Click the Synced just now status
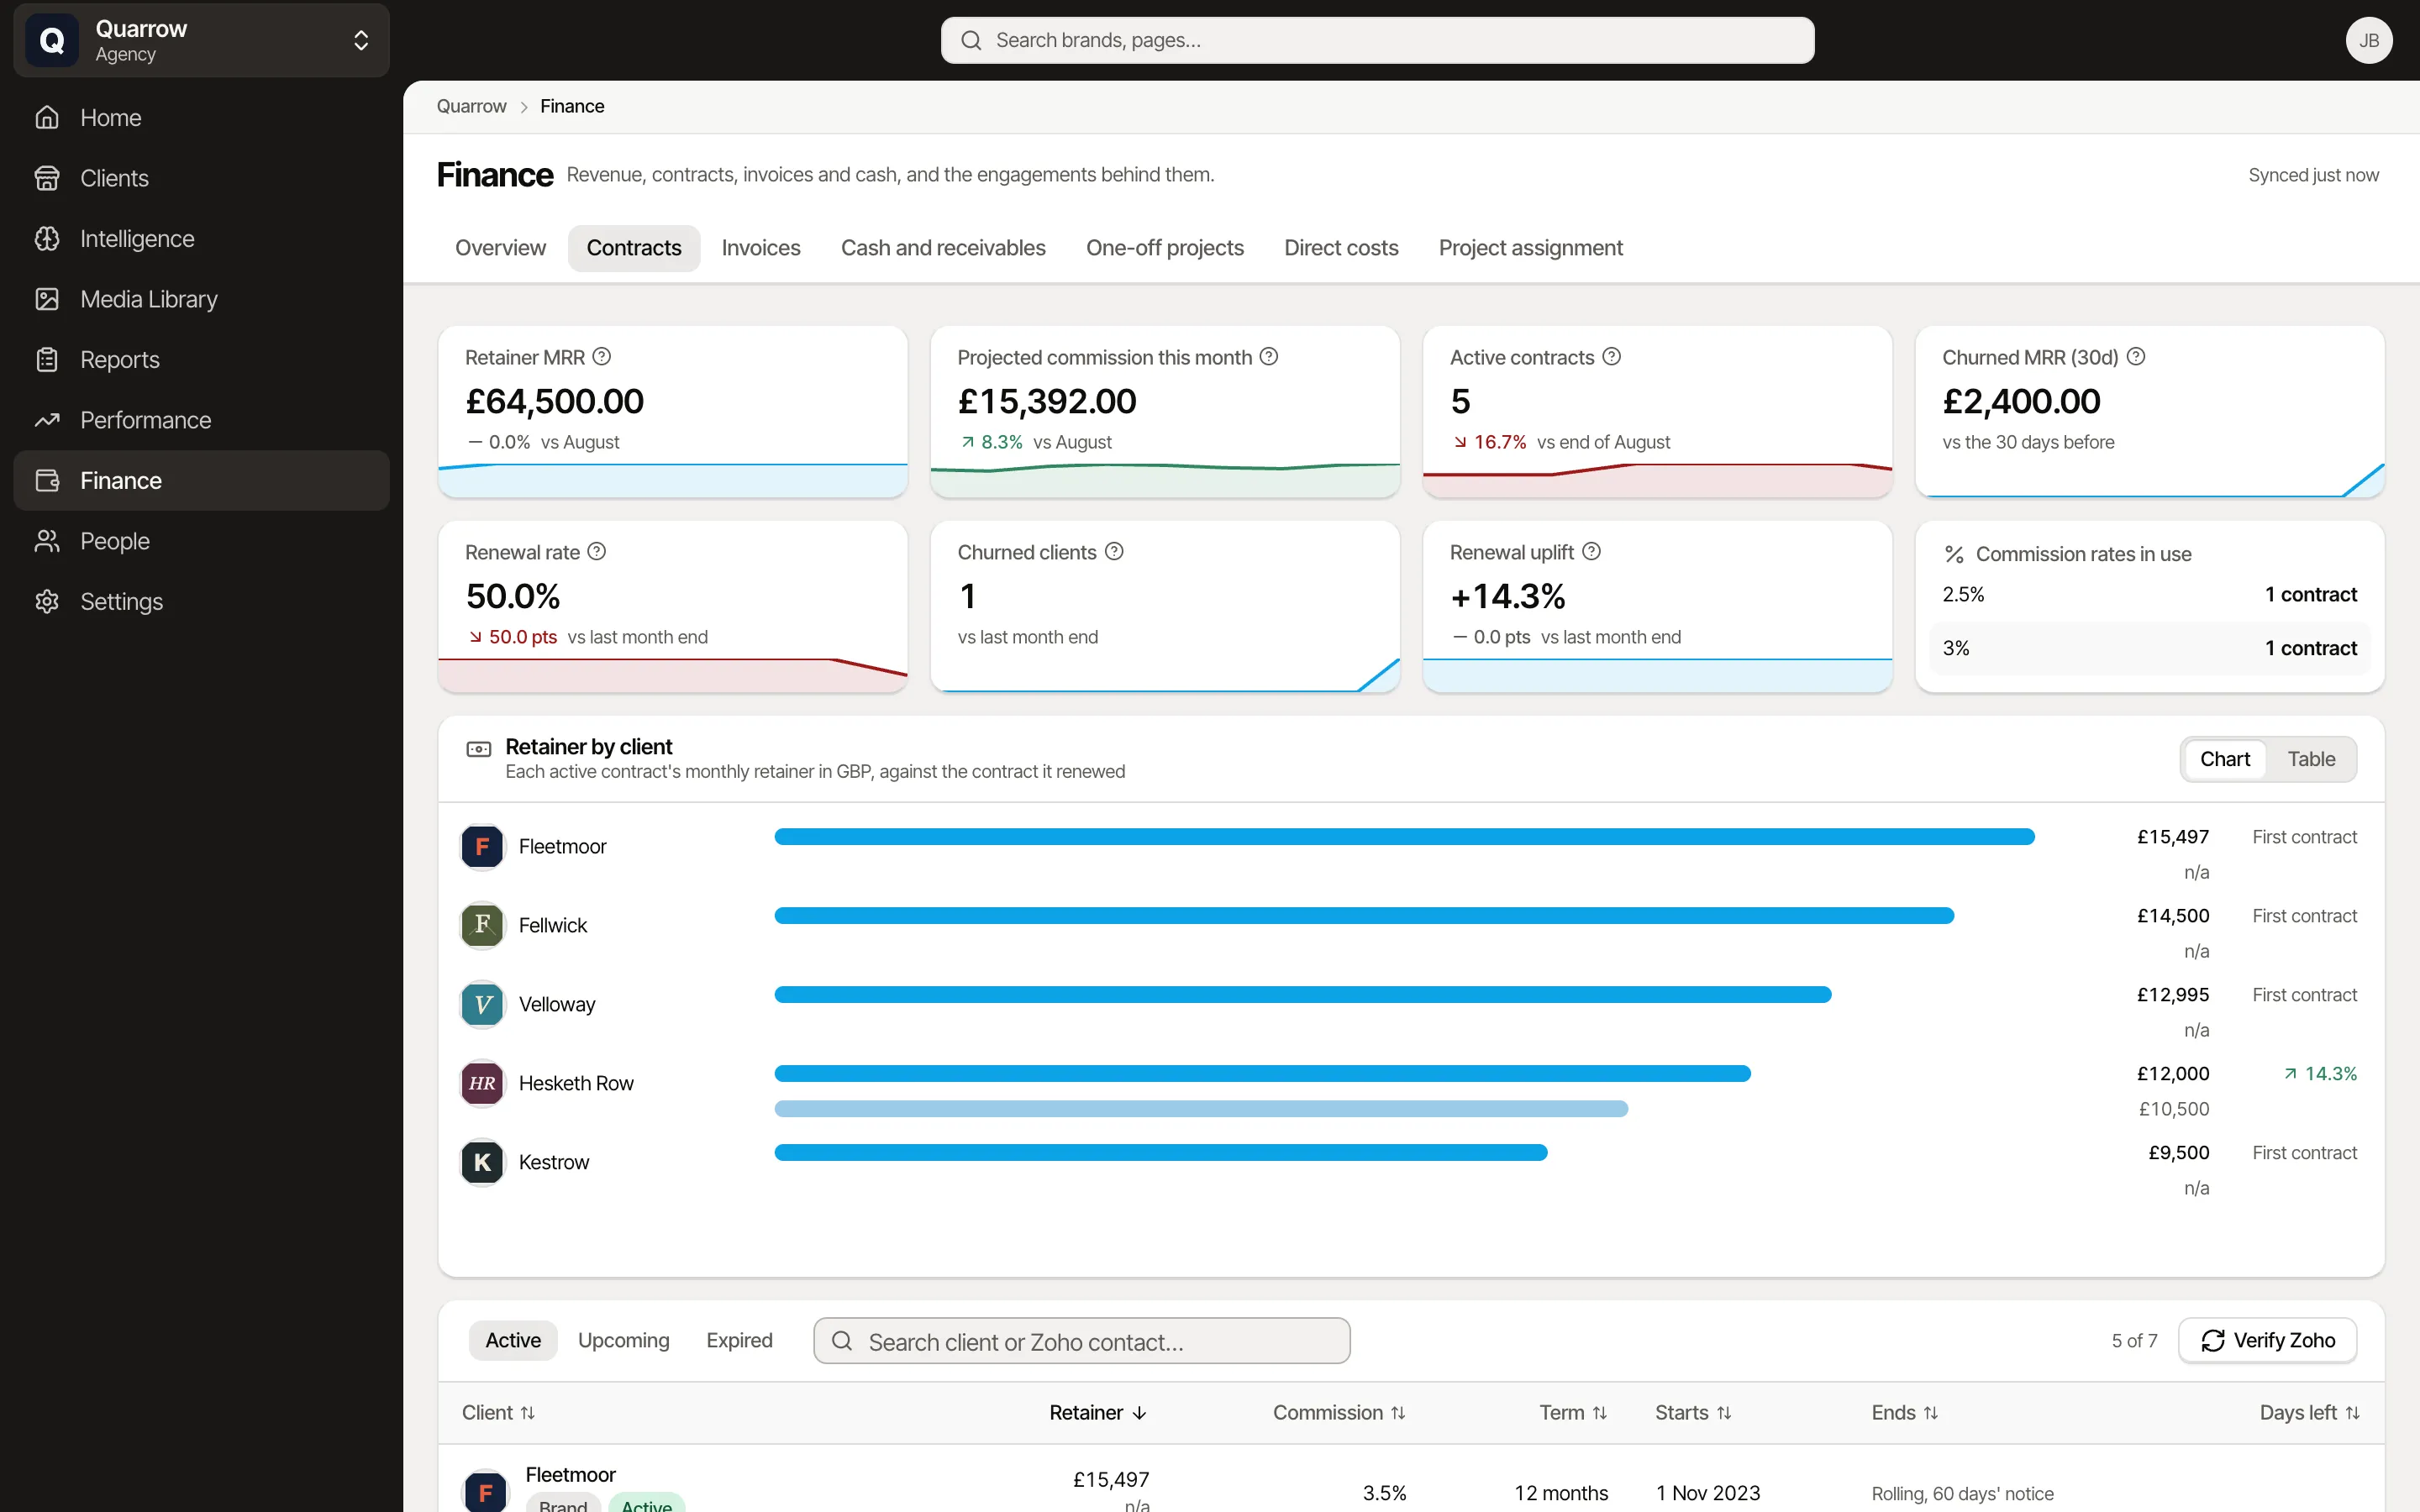 coord(2313,175)
